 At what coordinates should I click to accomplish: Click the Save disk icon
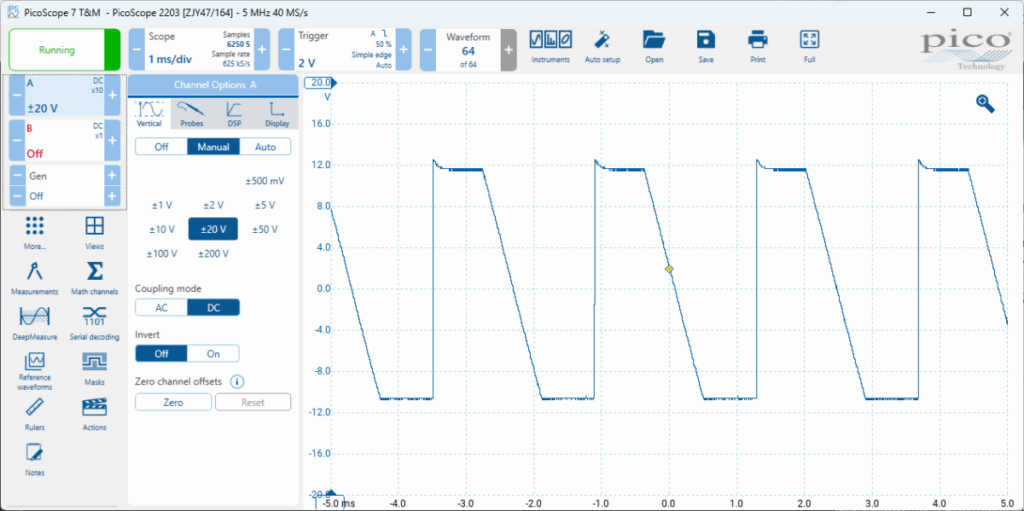pos(706,42)
